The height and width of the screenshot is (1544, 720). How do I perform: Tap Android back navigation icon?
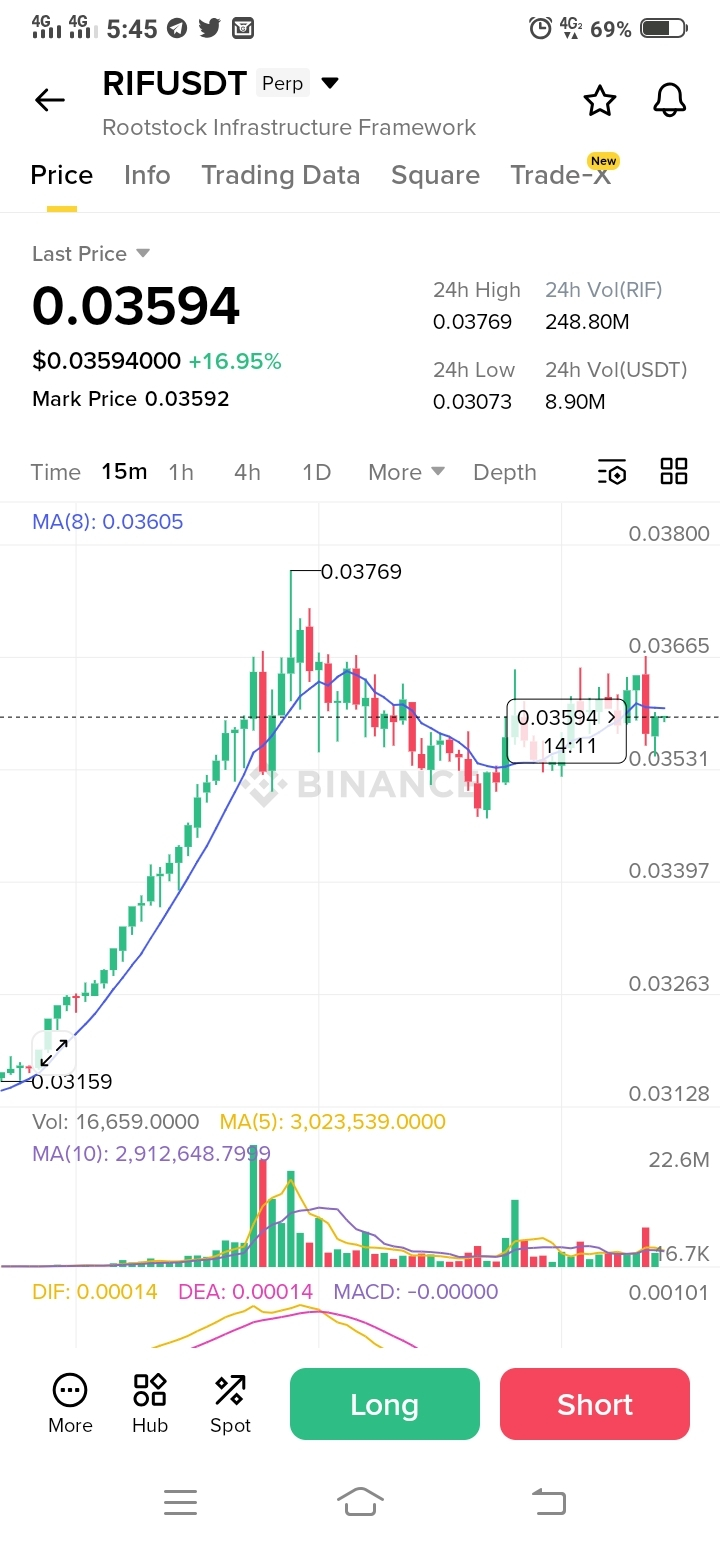tap(548, 1501)
